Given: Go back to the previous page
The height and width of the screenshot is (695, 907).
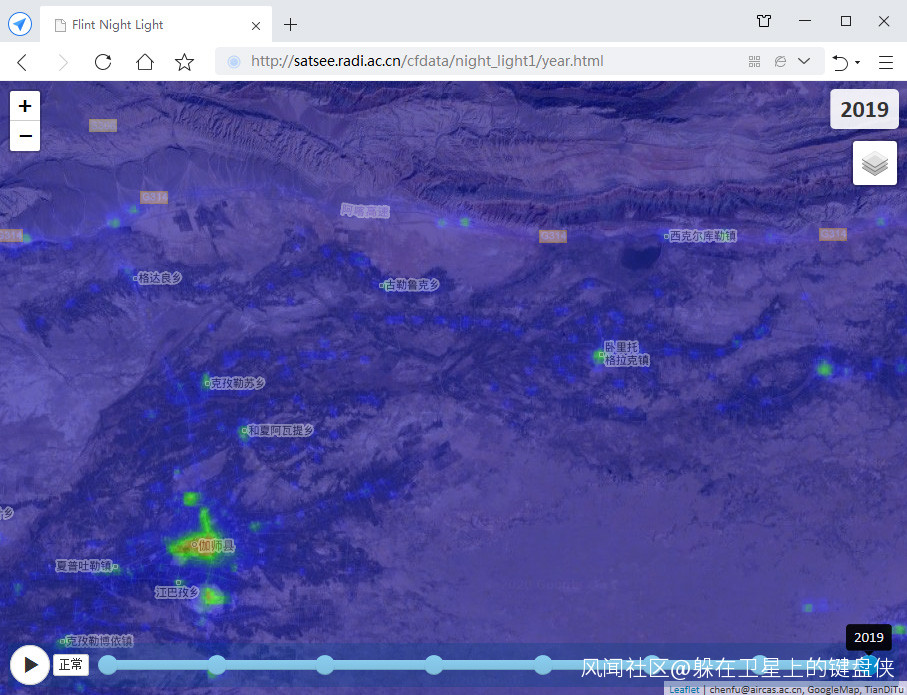Looking at the screenshot, I should point(22,62).
